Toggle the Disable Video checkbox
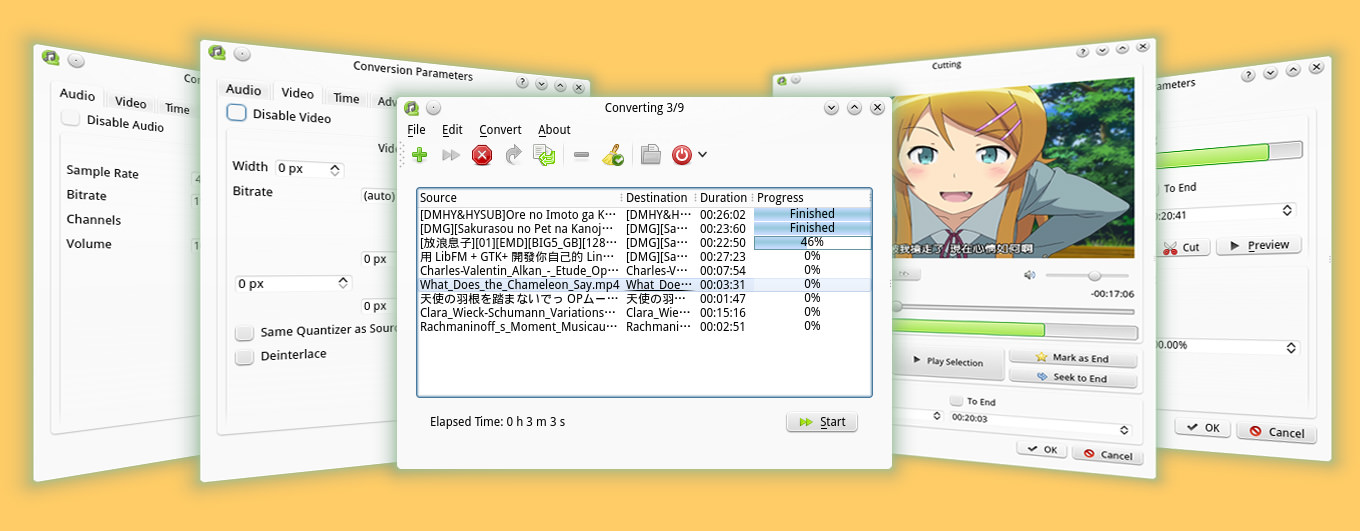 (236, 114)
